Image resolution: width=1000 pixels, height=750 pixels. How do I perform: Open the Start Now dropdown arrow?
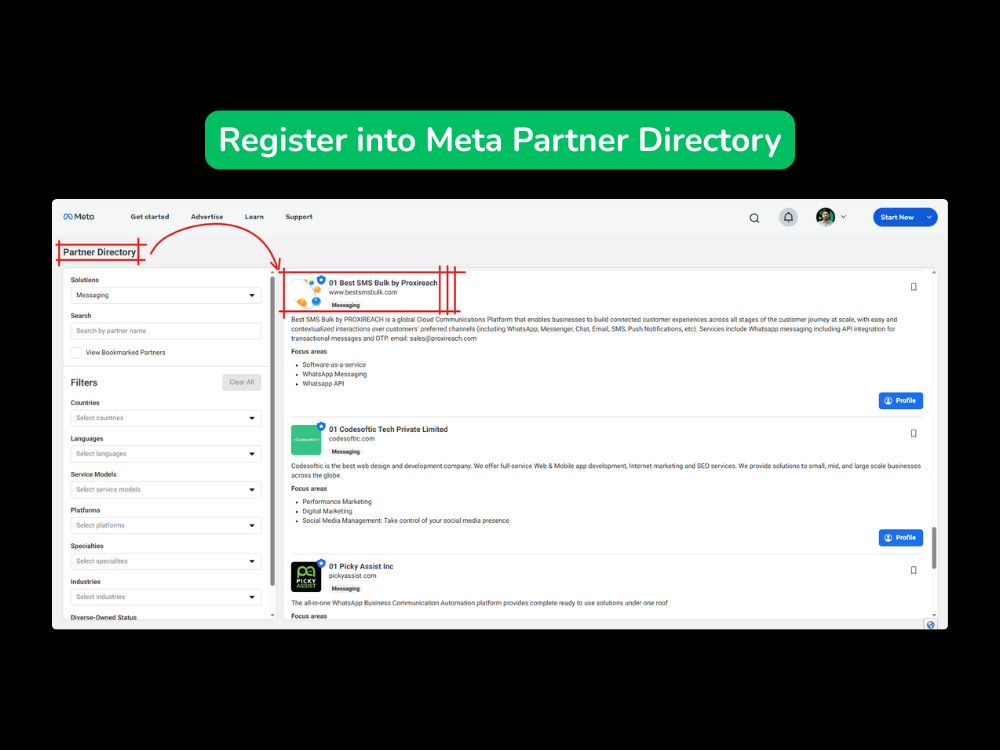click(930, 217)
